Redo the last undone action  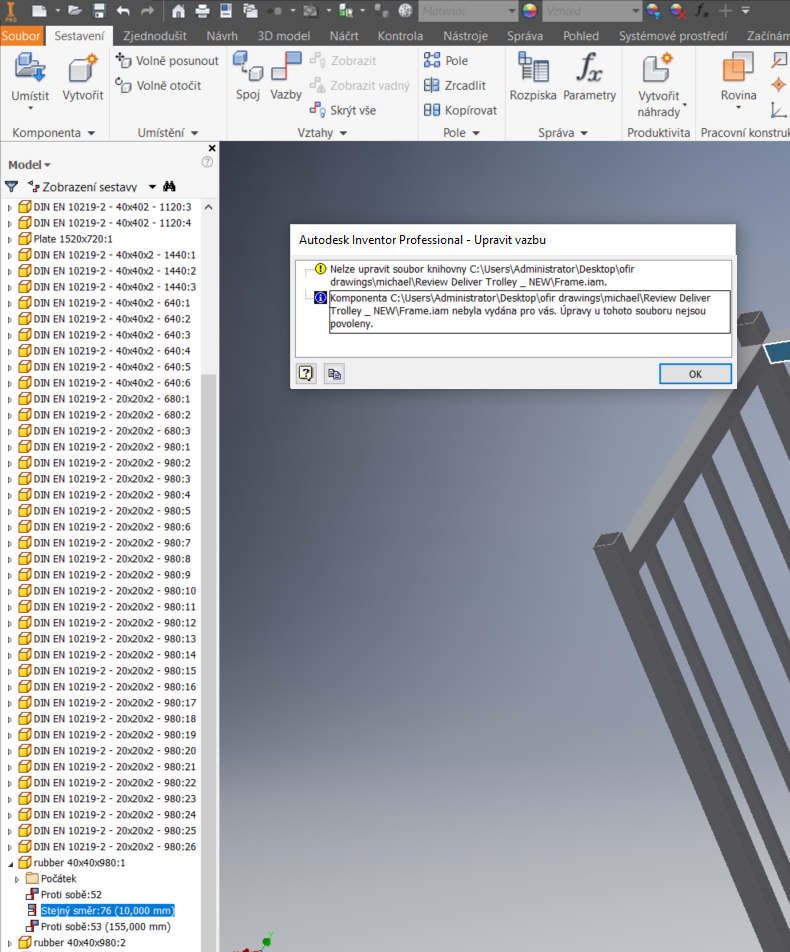[147, 10]
